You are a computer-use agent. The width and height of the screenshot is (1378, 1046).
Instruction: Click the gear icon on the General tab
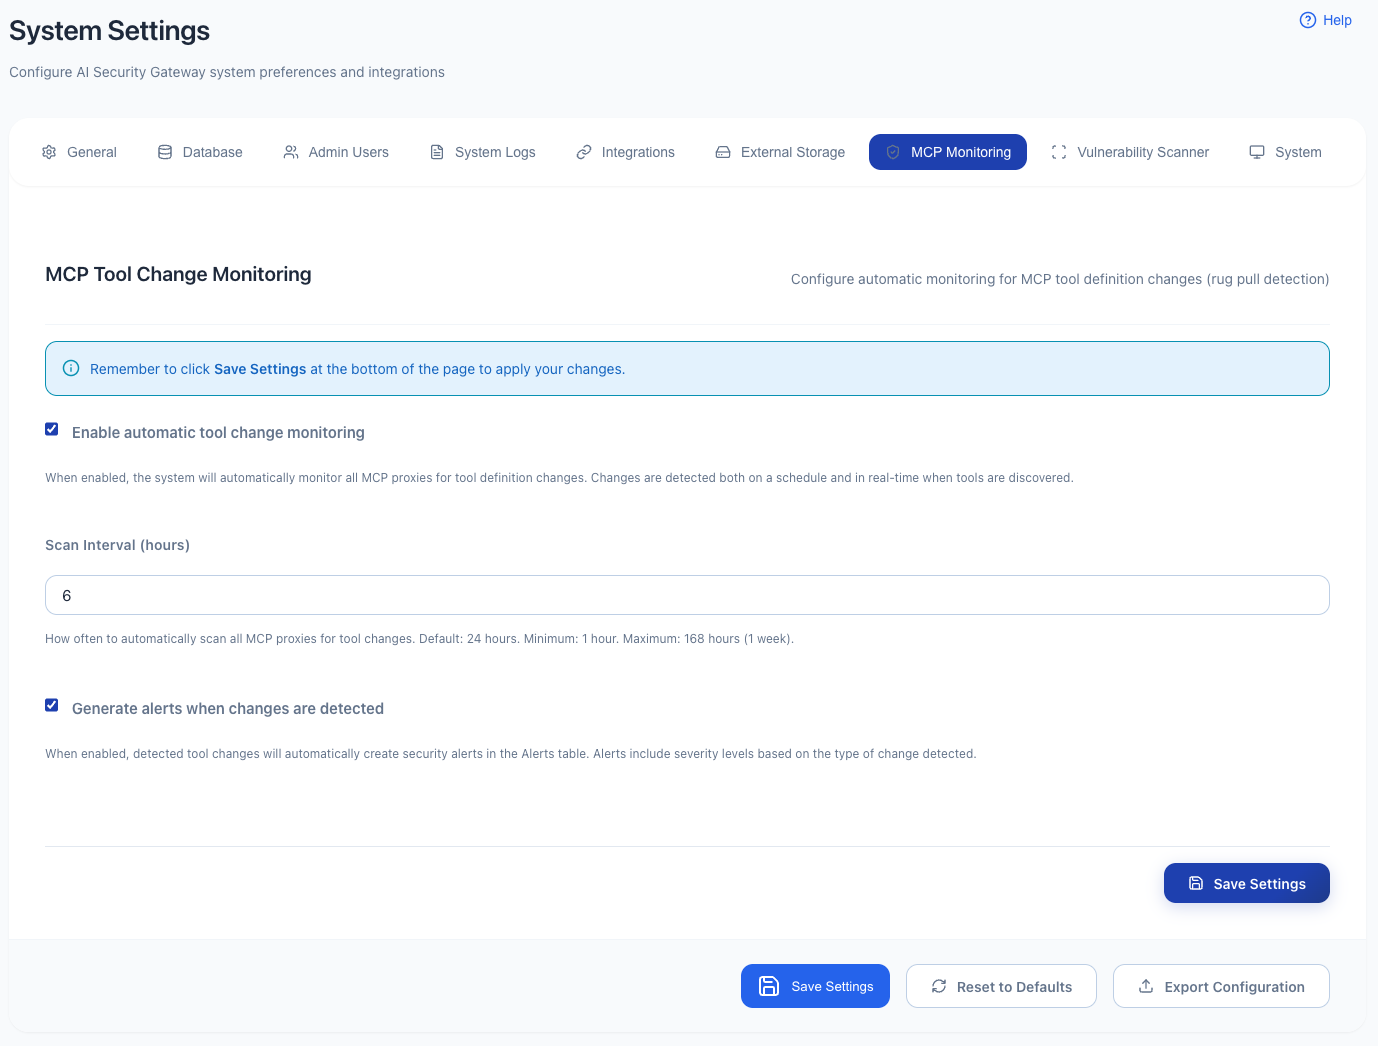49,151
